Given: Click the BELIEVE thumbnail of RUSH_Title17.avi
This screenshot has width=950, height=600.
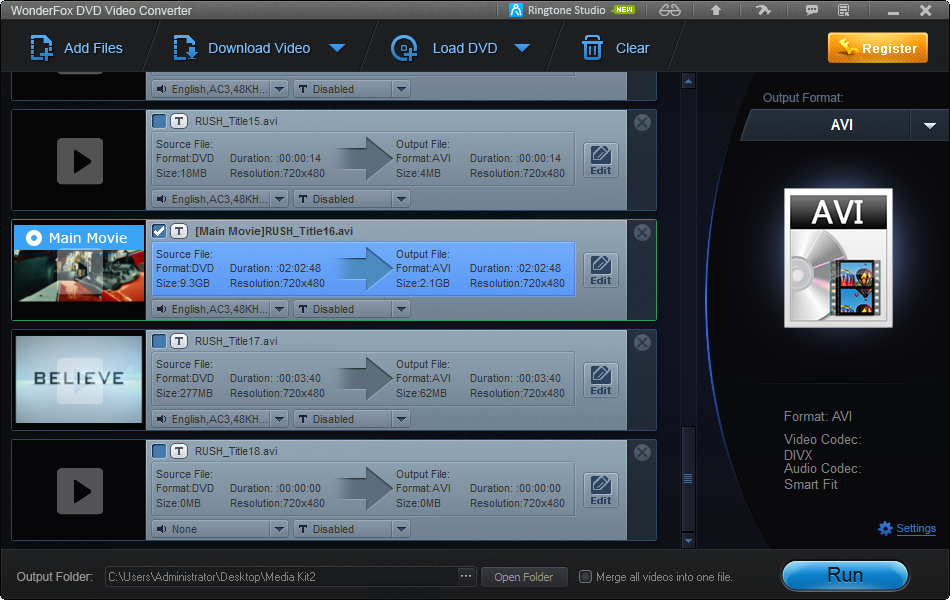Looking at the screenshot, I should [x=79, y=379].
